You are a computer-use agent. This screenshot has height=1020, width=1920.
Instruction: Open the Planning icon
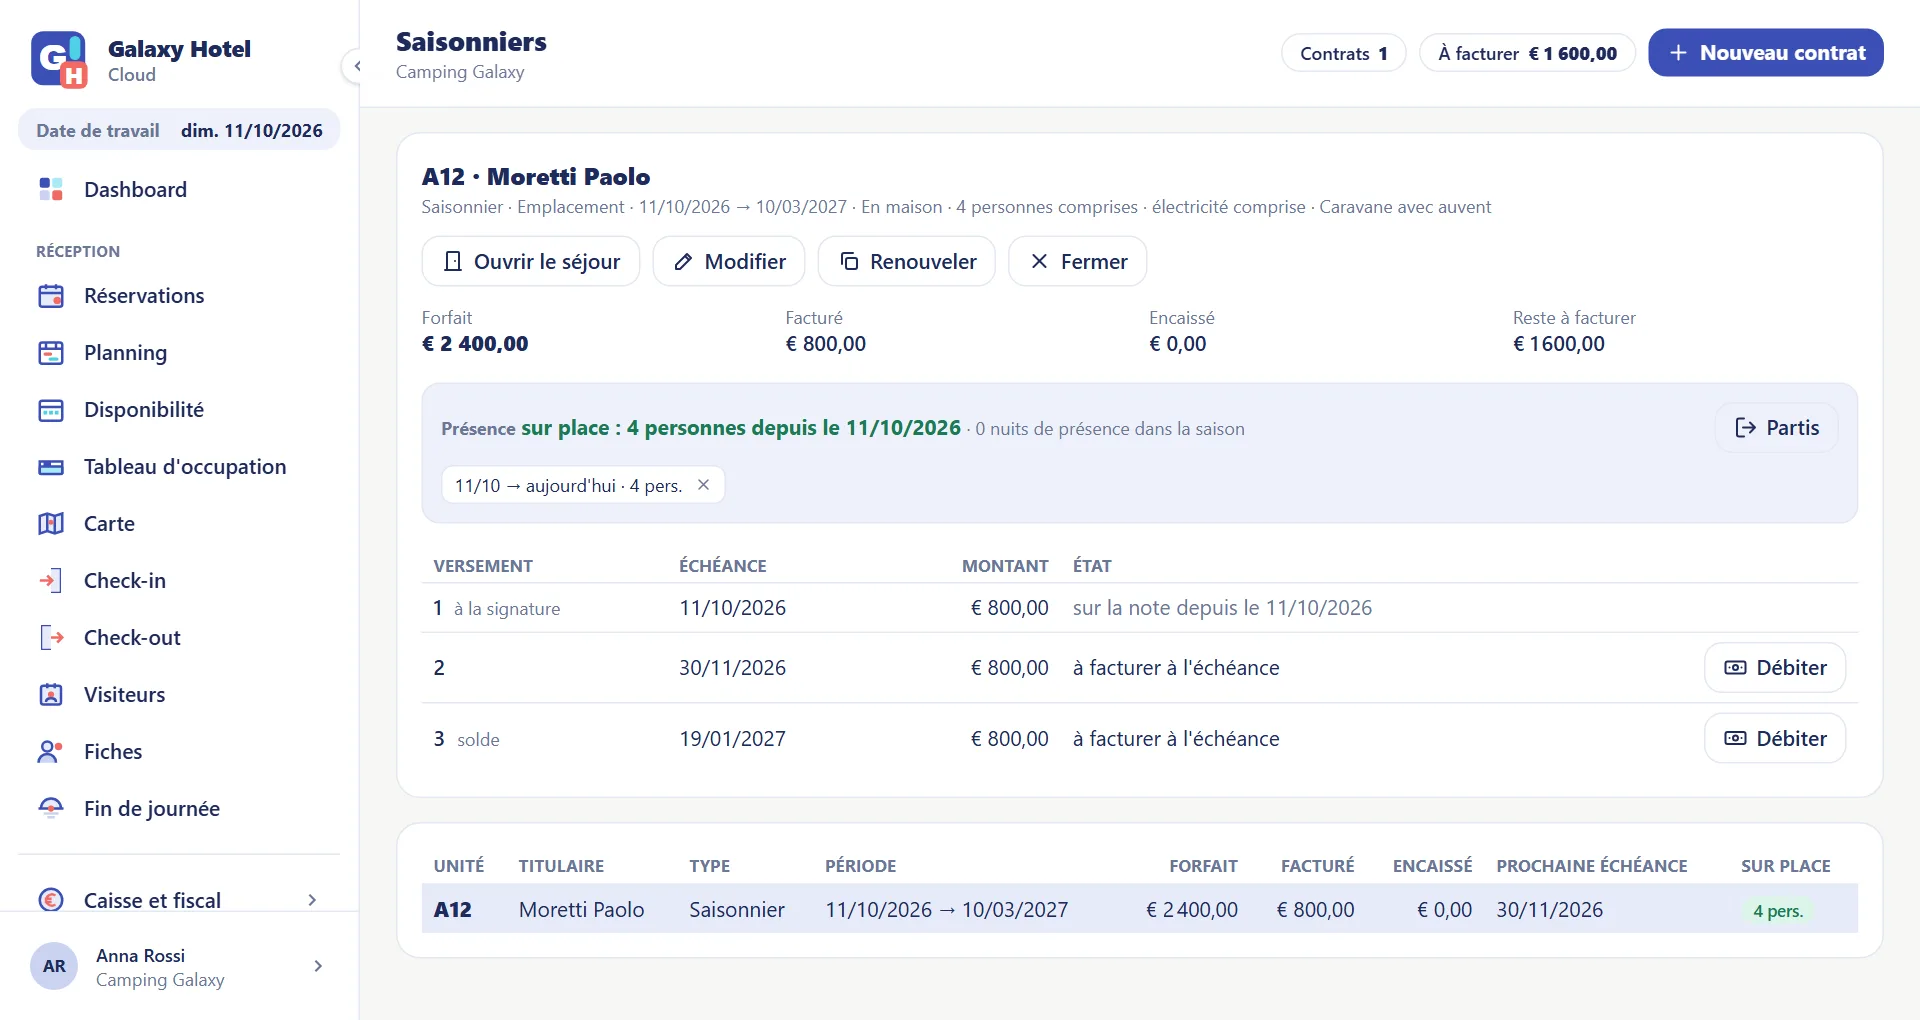[51, 353]
